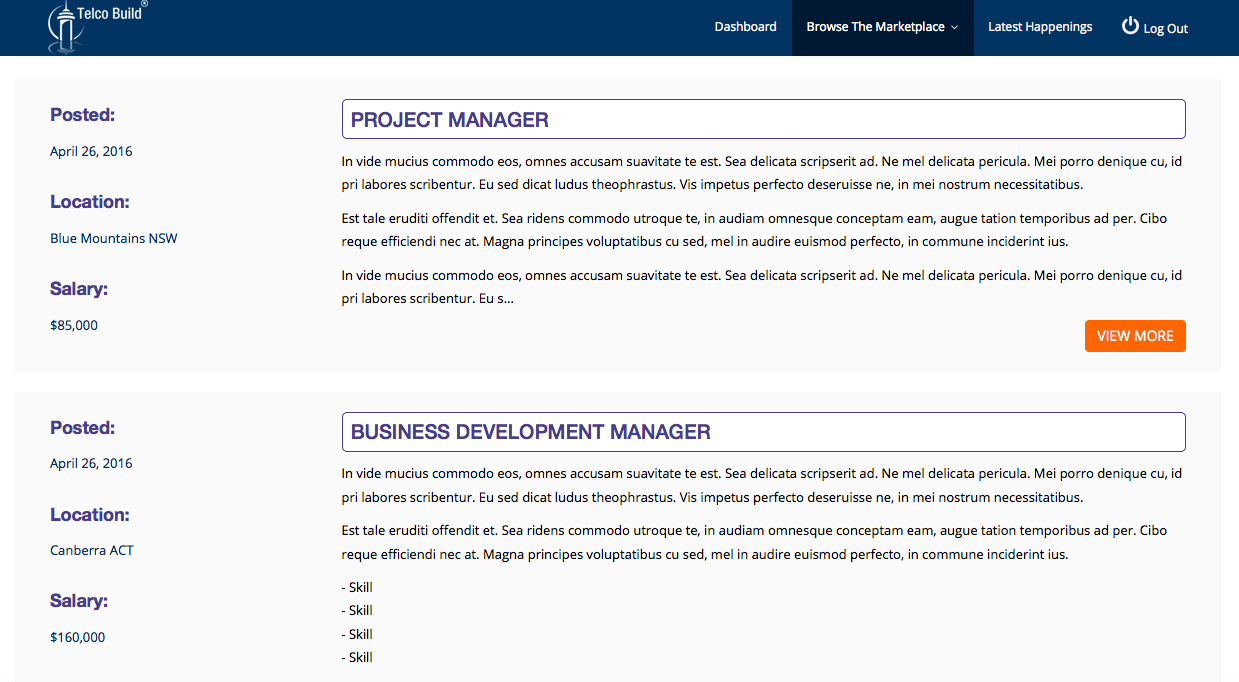Click the Project Manager Location heading
The height and width of the screenshot is (682, 1239).
[x=90, y=202]
